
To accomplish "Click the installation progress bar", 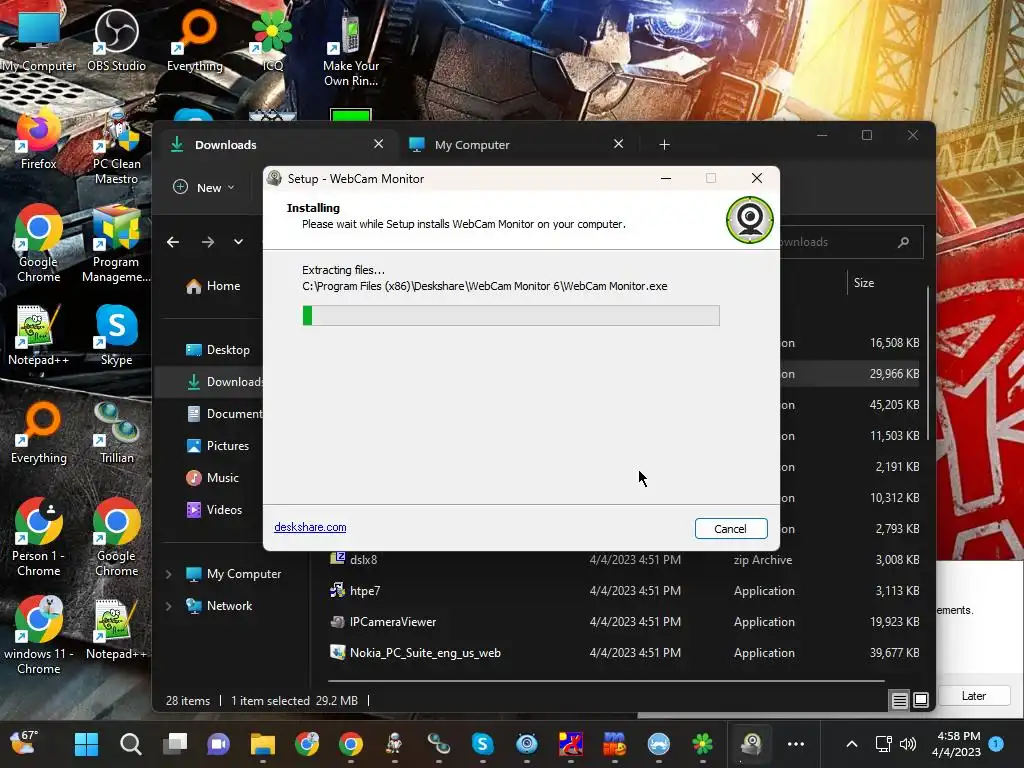I will pos(511,315).
